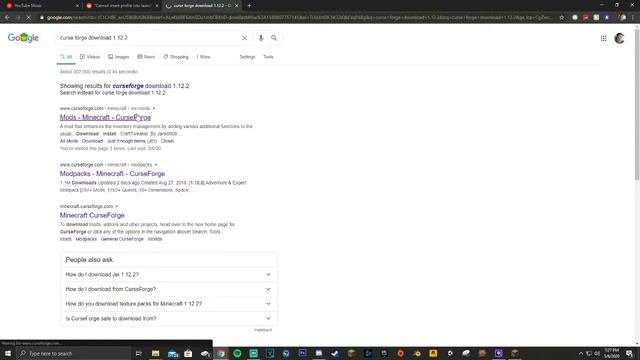Switch to the News results tab
640x360 pixels.
(x=146, y=57)
